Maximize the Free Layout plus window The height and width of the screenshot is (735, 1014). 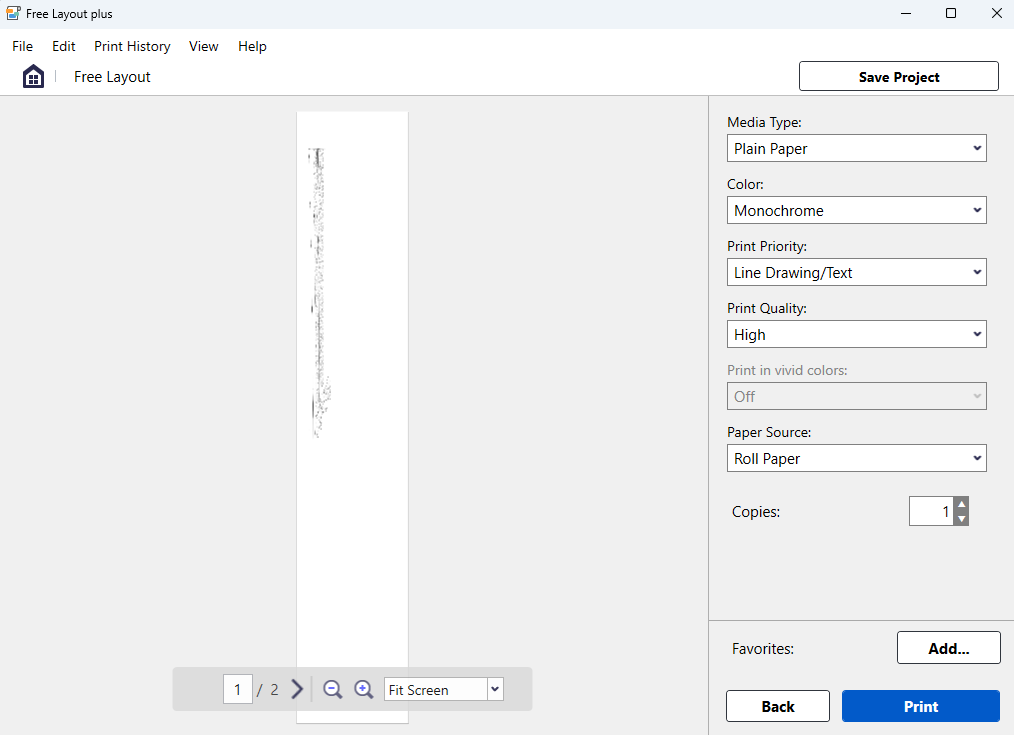(x=951, y=14)
